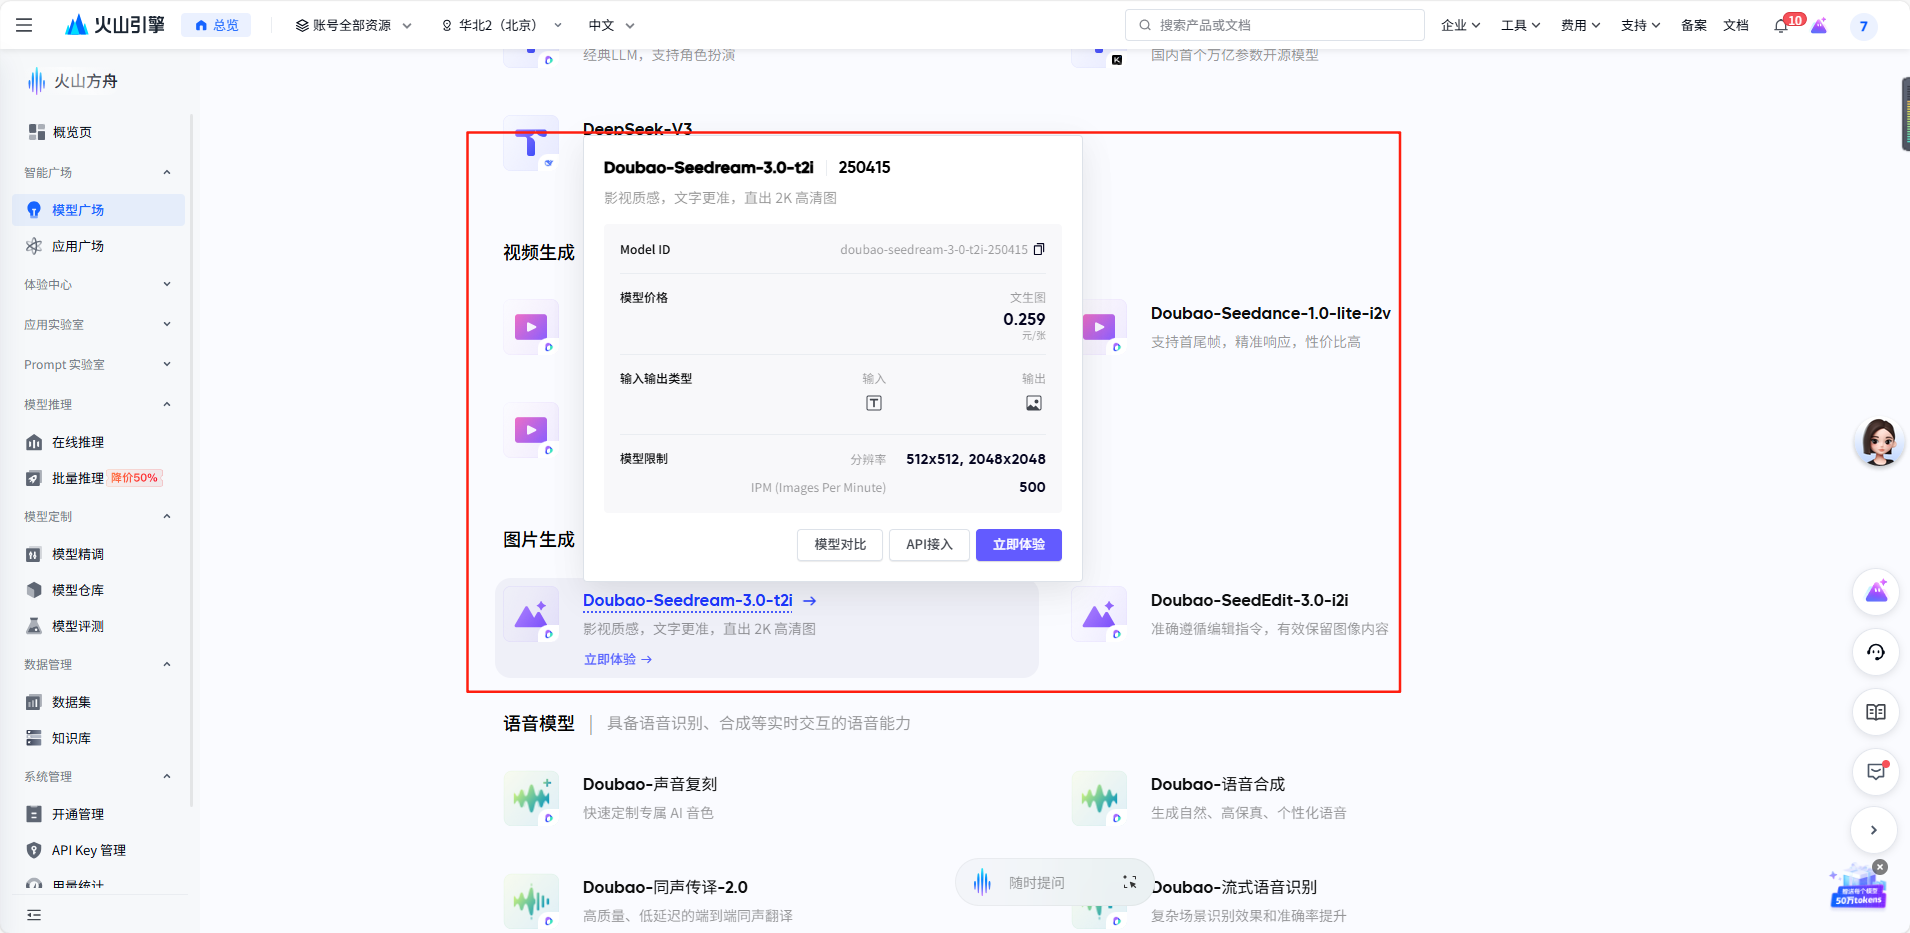
Task: Open the 支持 menu
Action: coord(1640,25)
